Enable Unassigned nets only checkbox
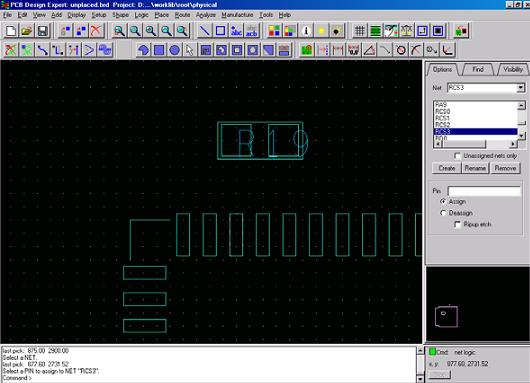The image size is (530, 383). (457, 156)
